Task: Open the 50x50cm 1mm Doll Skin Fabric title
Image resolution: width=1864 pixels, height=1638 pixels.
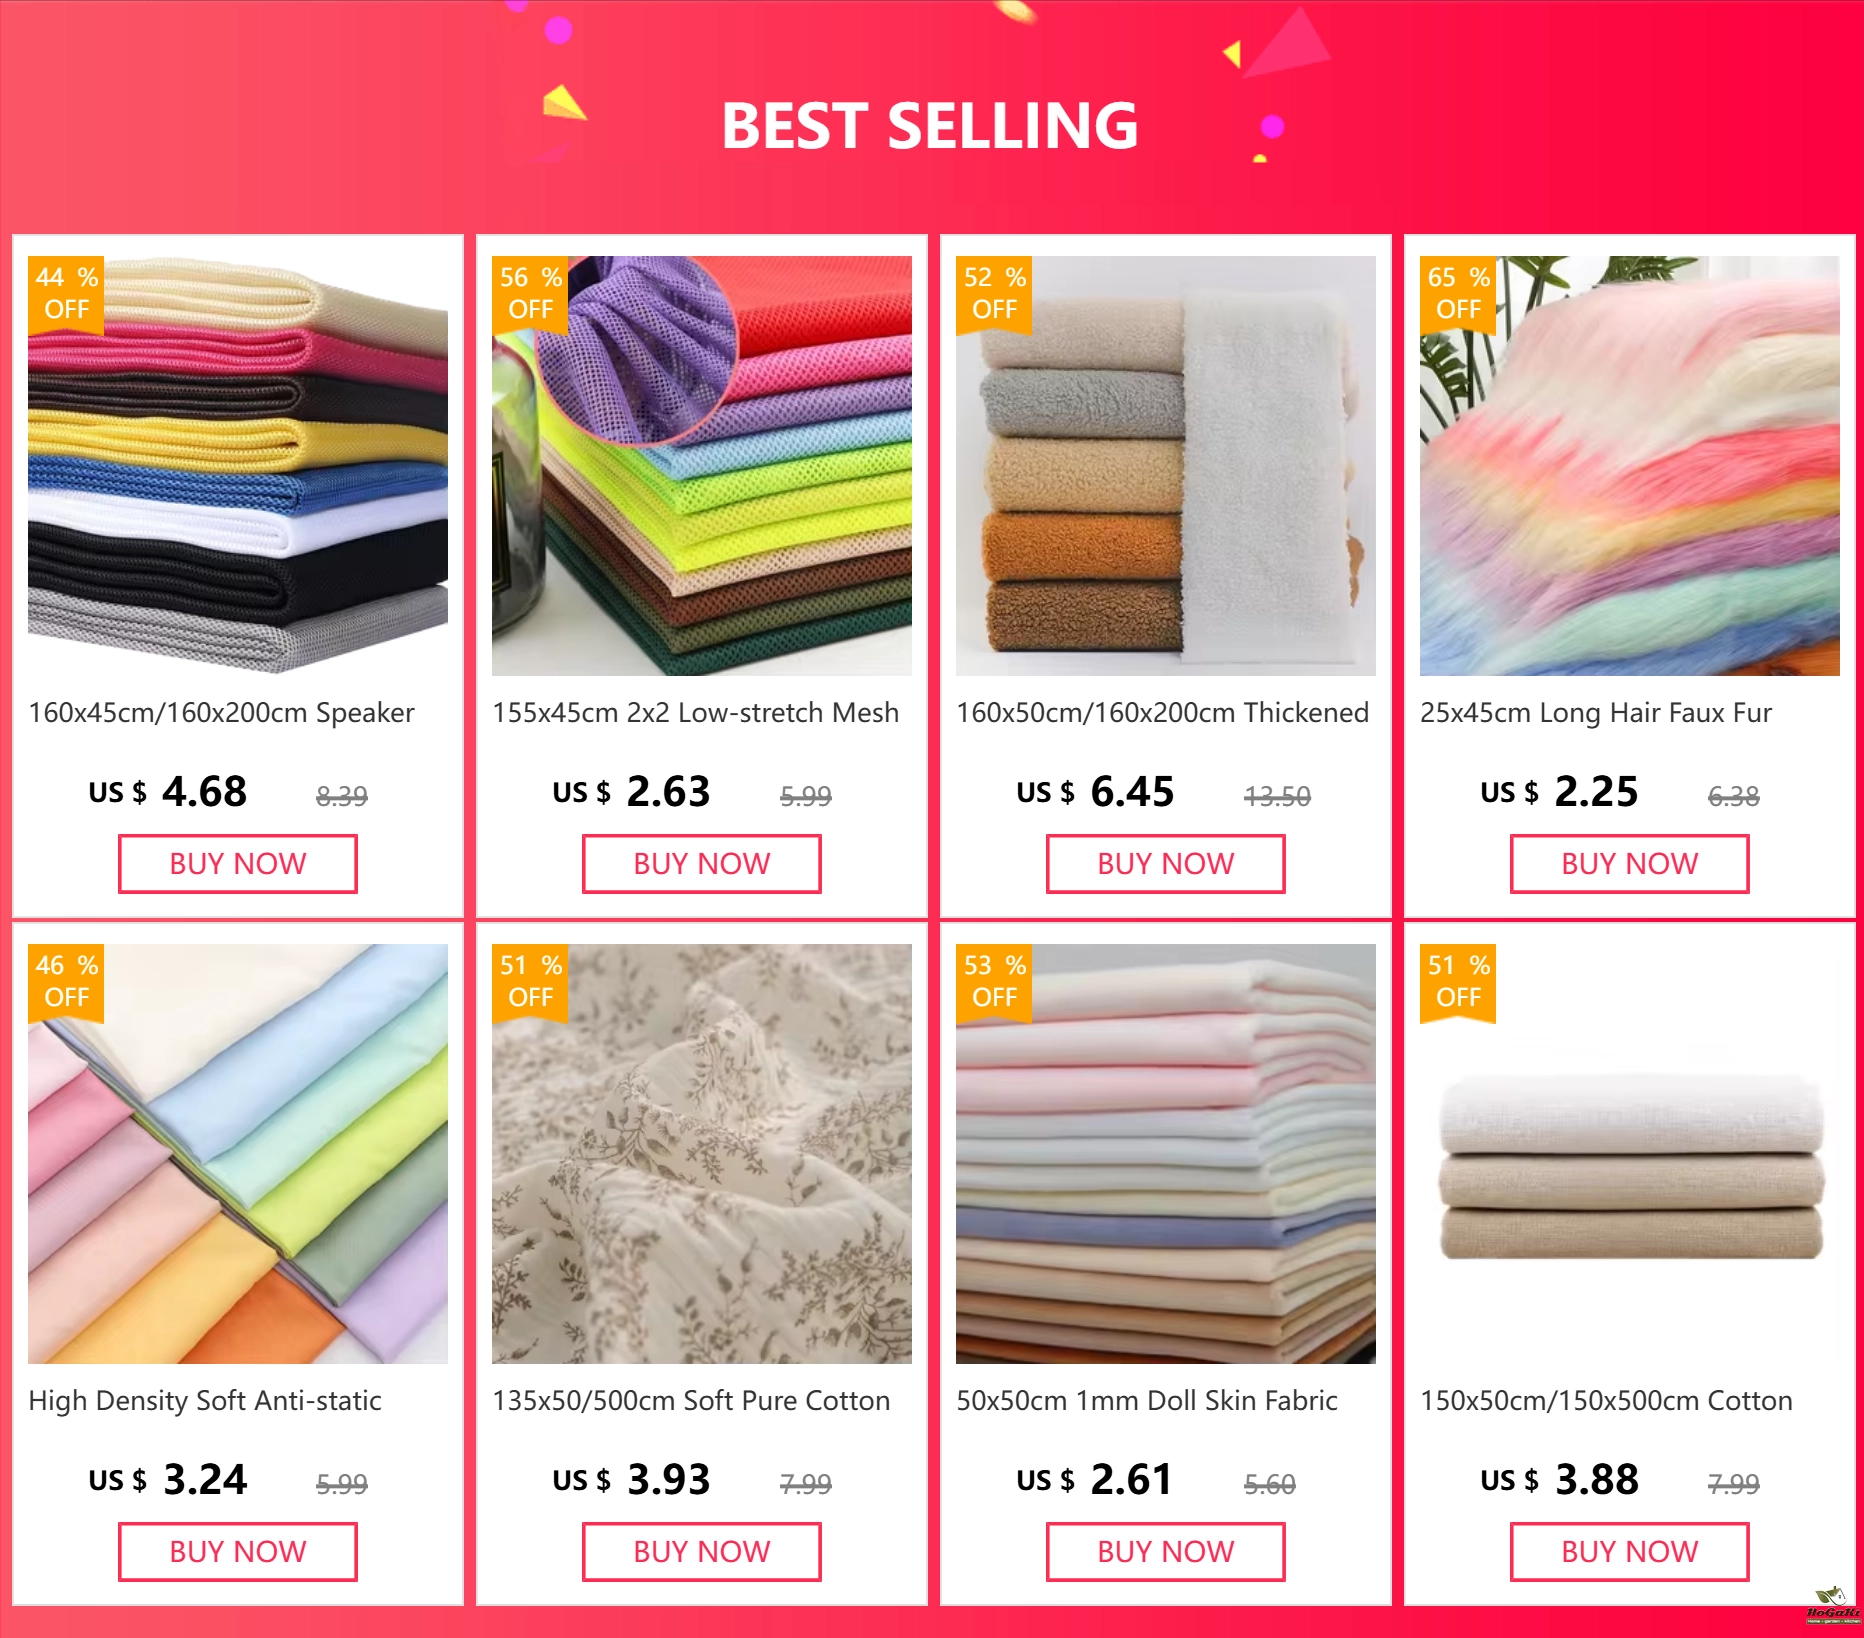Action: pos(1147,1401)
